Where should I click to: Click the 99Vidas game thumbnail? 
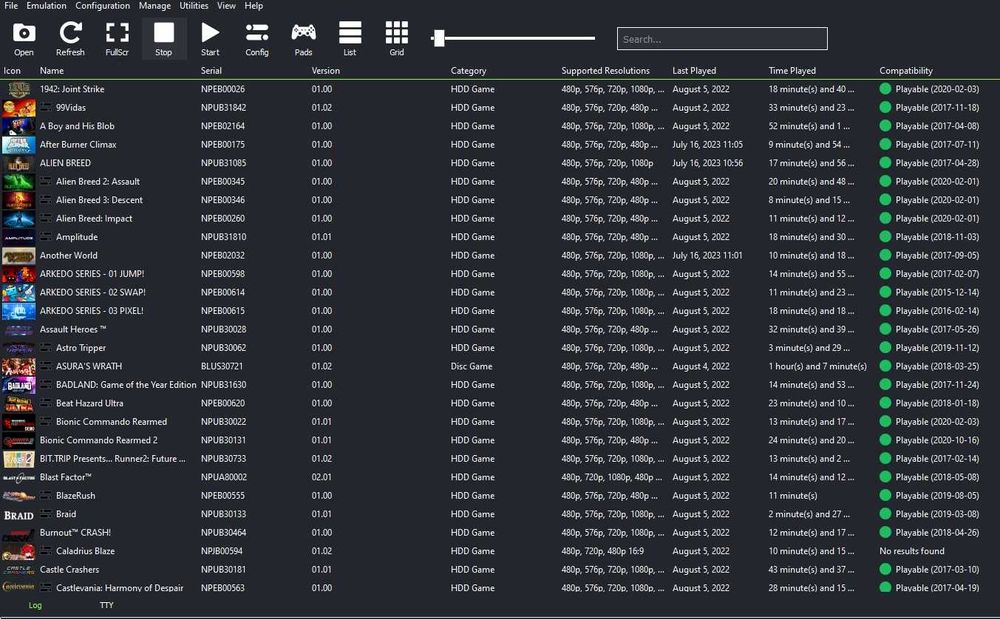point(18,108)
